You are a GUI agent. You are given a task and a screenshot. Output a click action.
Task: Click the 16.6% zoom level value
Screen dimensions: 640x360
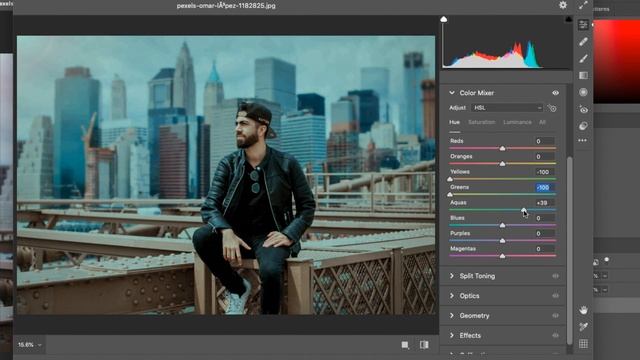tap(25, 345)
